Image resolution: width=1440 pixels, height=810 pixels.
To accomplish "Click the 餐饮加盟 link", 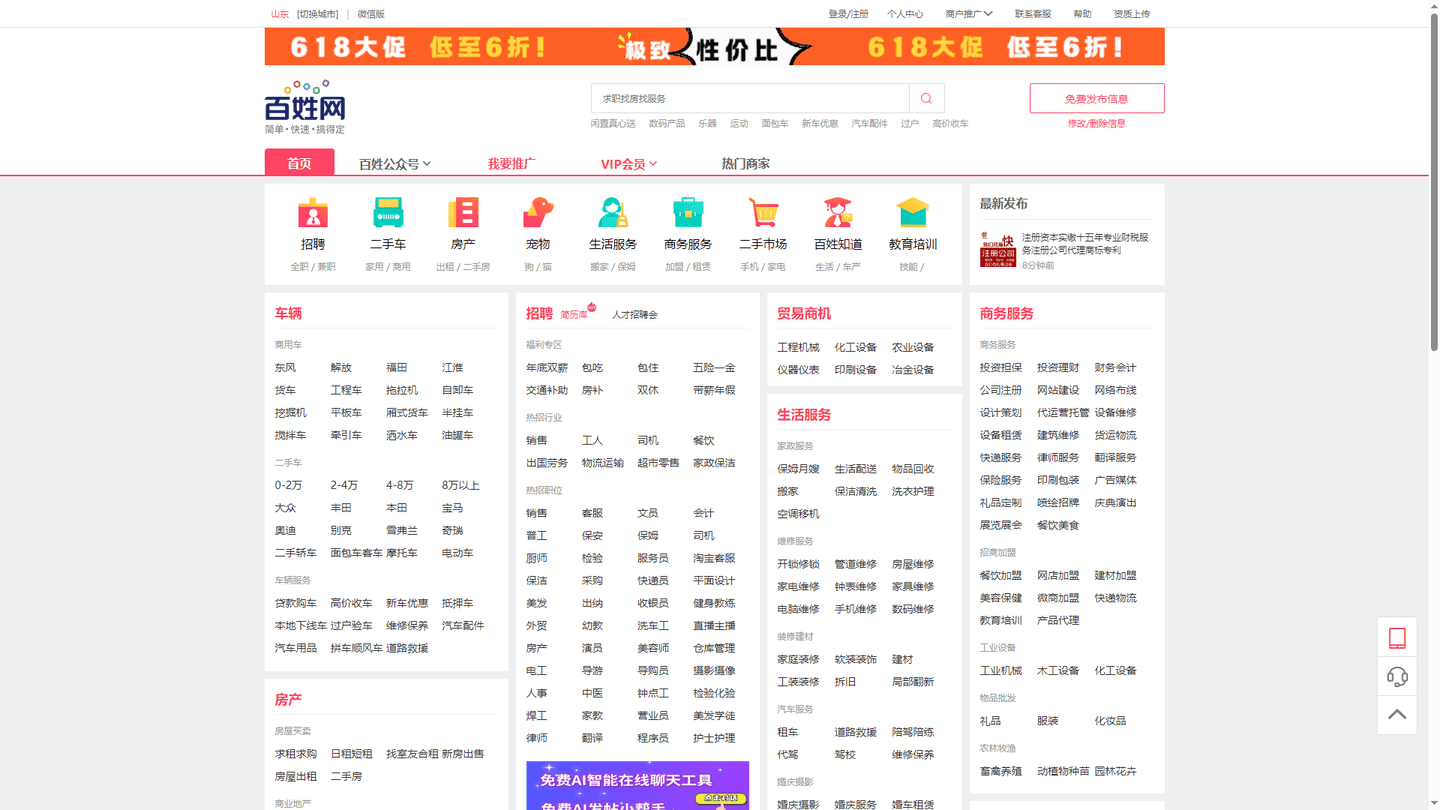I will pos(1001,576).
